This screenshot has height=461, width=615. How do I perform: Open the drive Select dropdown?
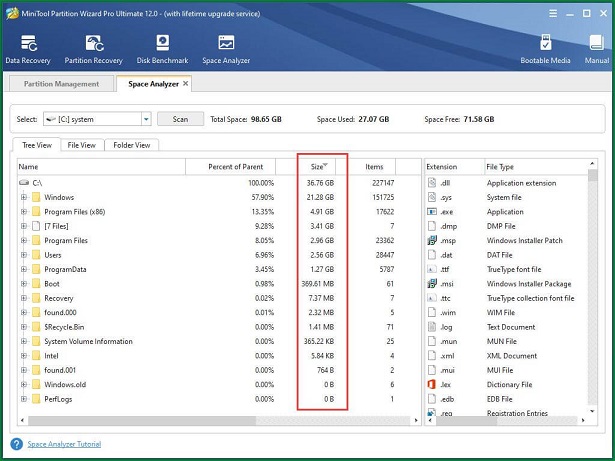146,119
